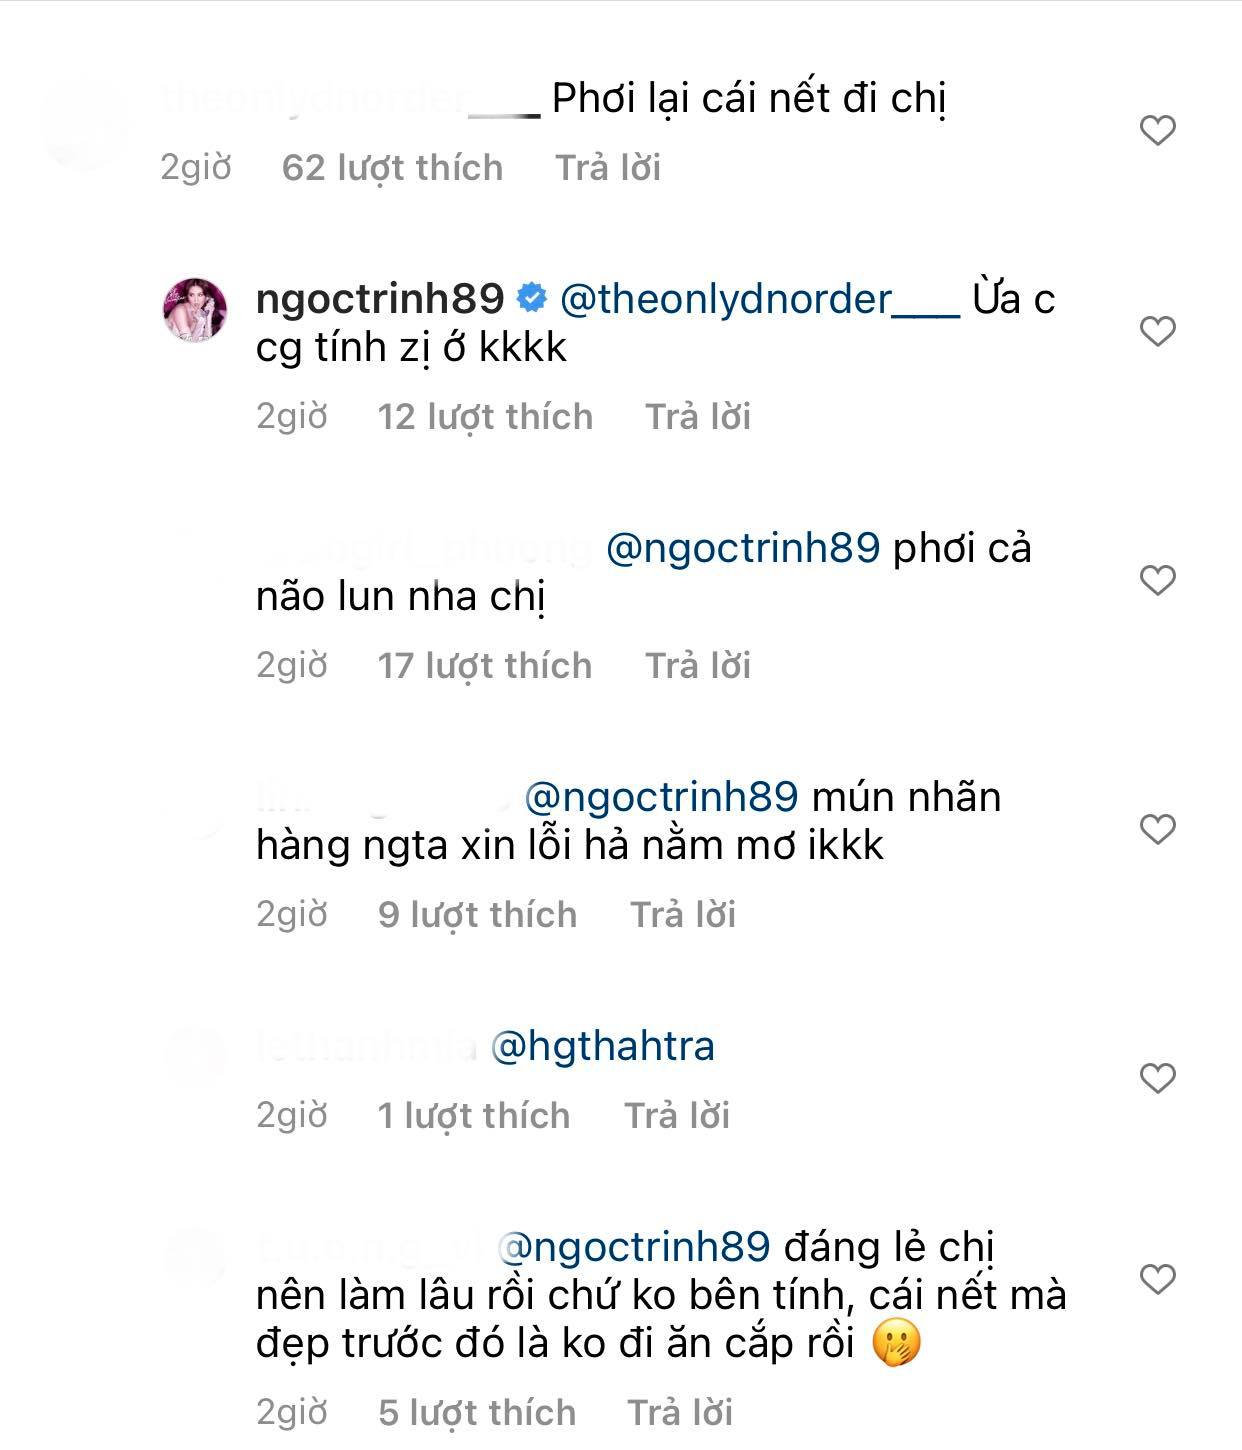
Task: Reply to ngoctrinh89's comment
Action: (x=697, y=417)
